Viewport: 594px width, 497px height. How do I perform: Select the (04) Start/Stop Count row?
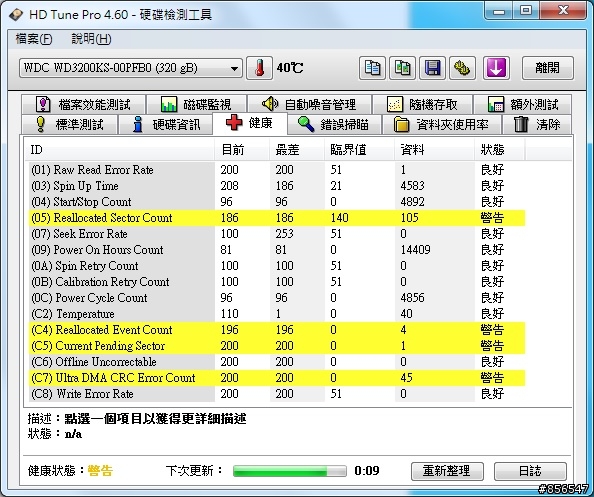(x=277, y=202)
